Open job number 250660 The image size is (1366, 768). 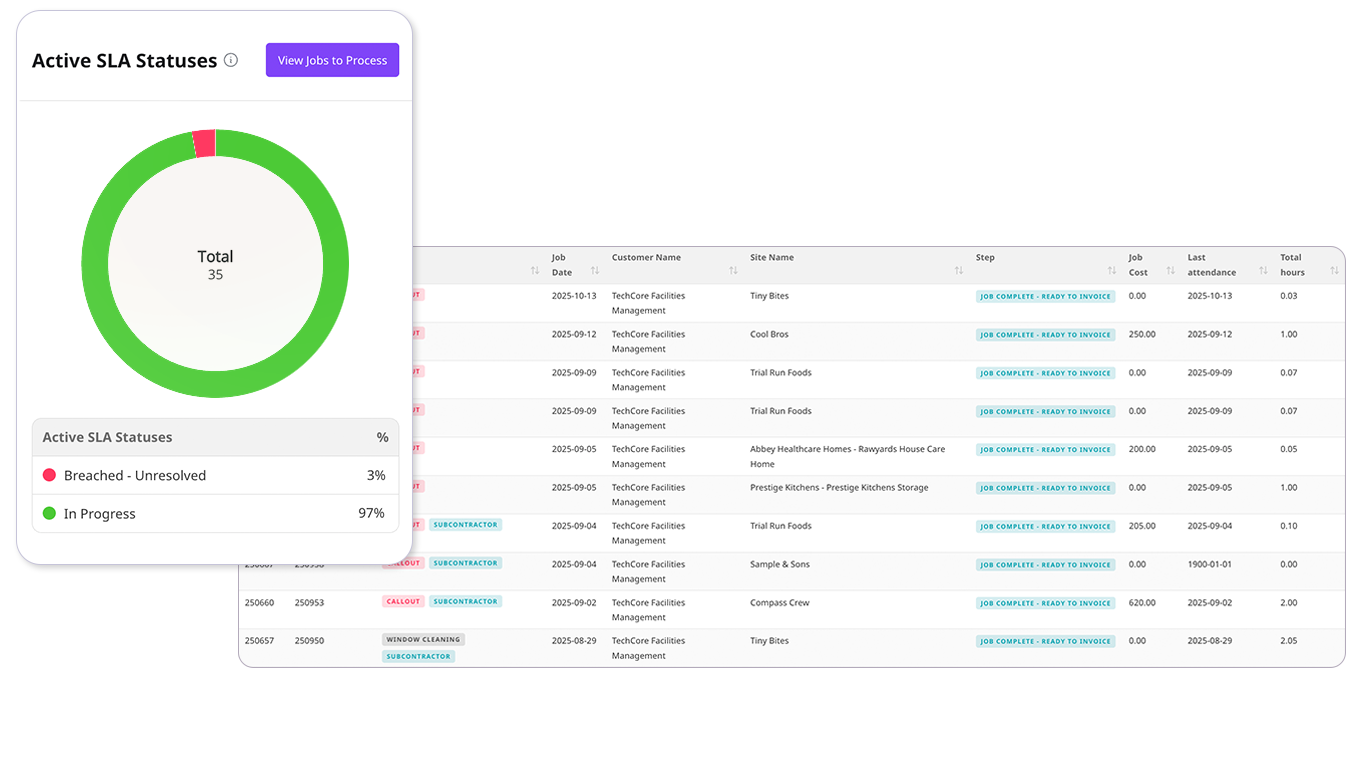(x=259, y=603)
